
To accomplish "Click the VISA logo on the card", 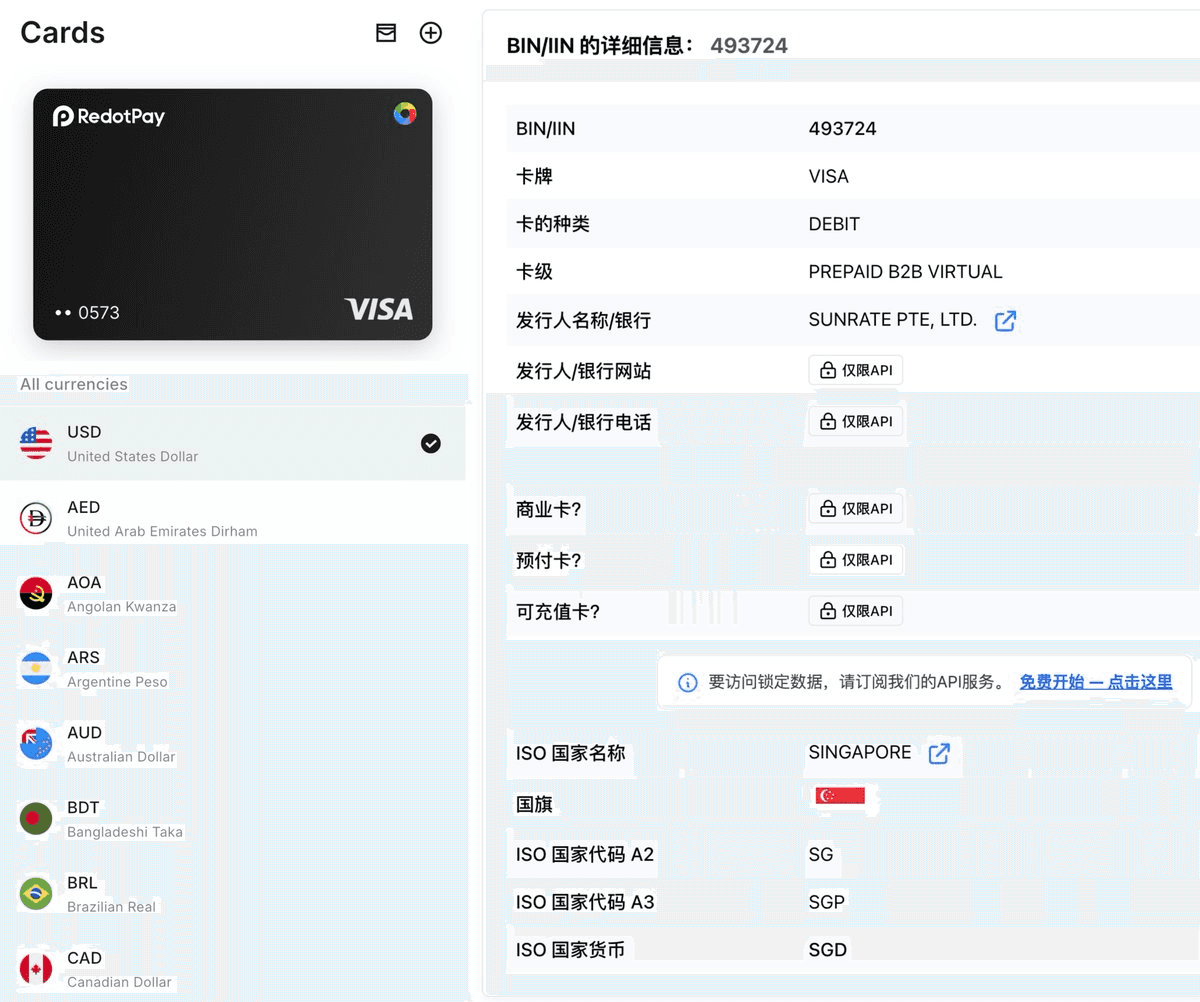I will point(379,309).
